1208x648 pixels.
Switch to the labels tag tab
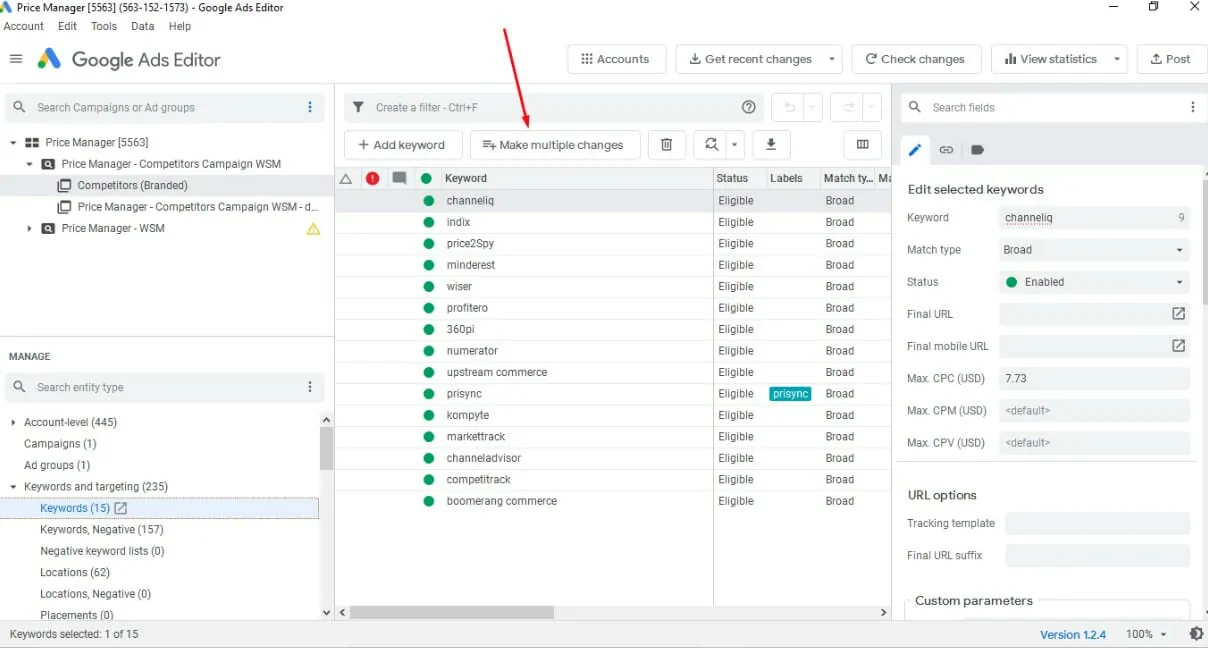[978, 150]
